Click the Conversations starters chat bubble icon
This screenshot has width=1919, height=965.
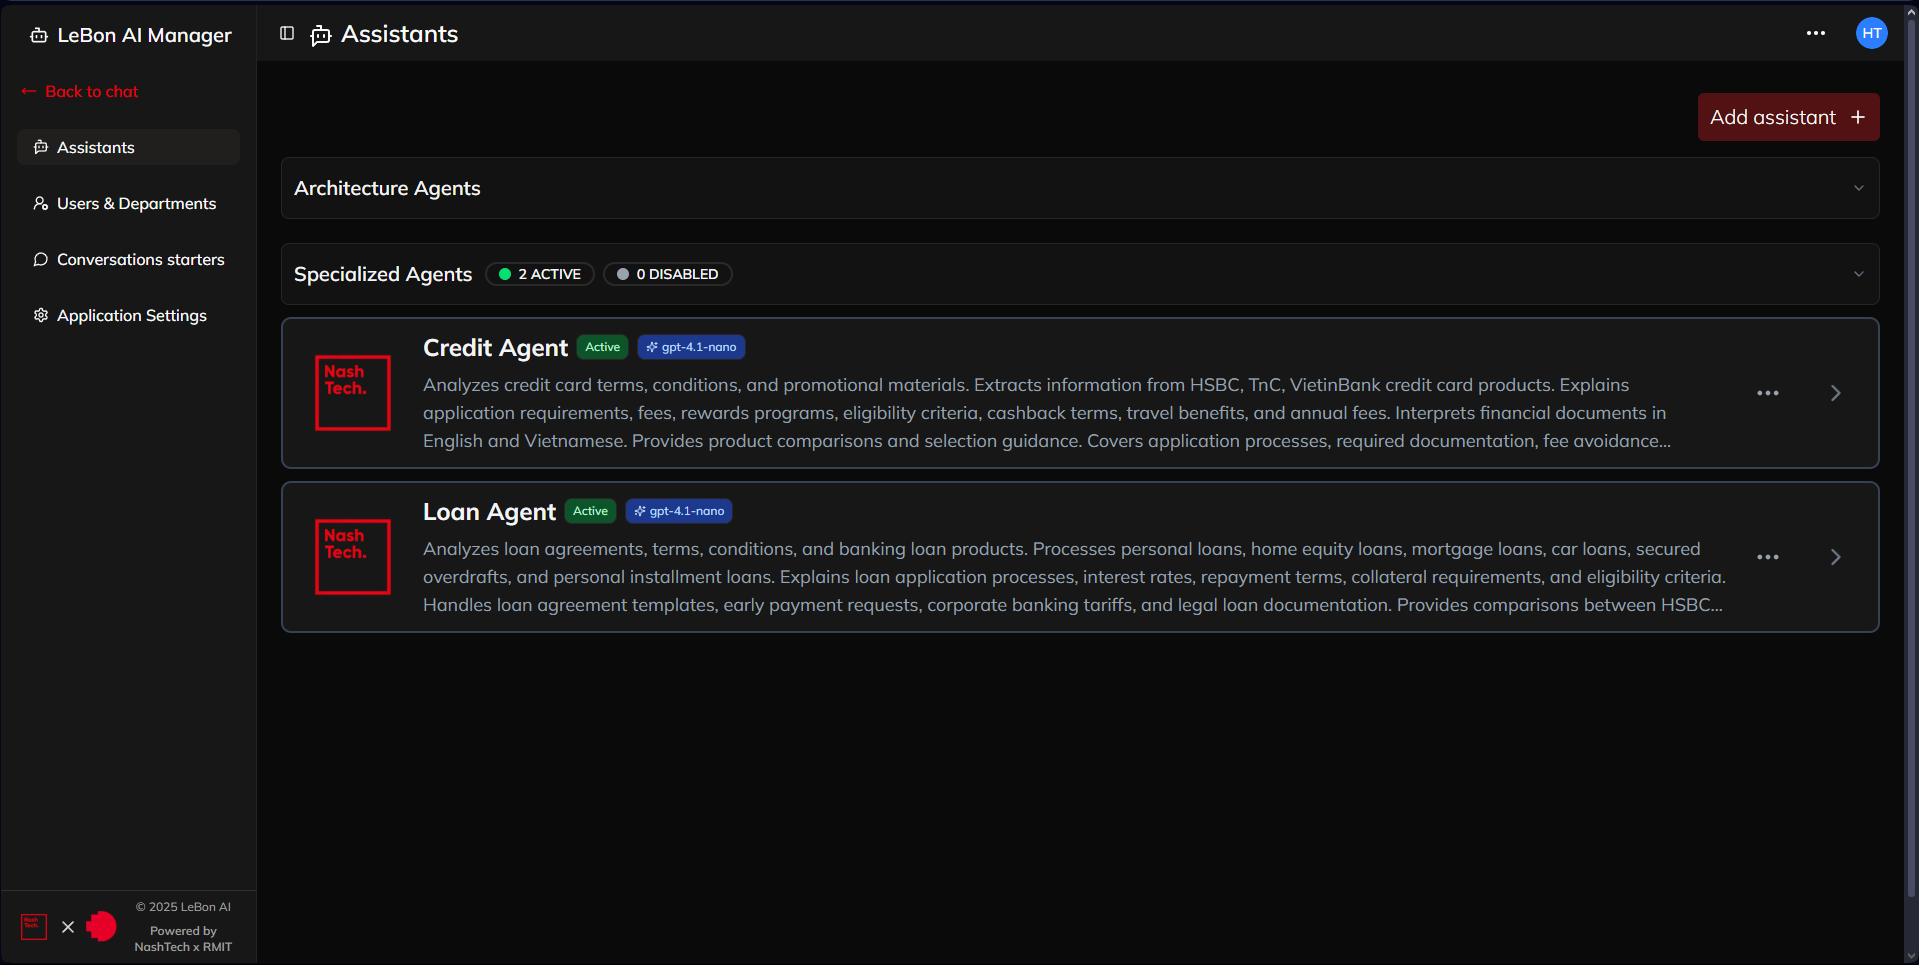pos(41,259)
